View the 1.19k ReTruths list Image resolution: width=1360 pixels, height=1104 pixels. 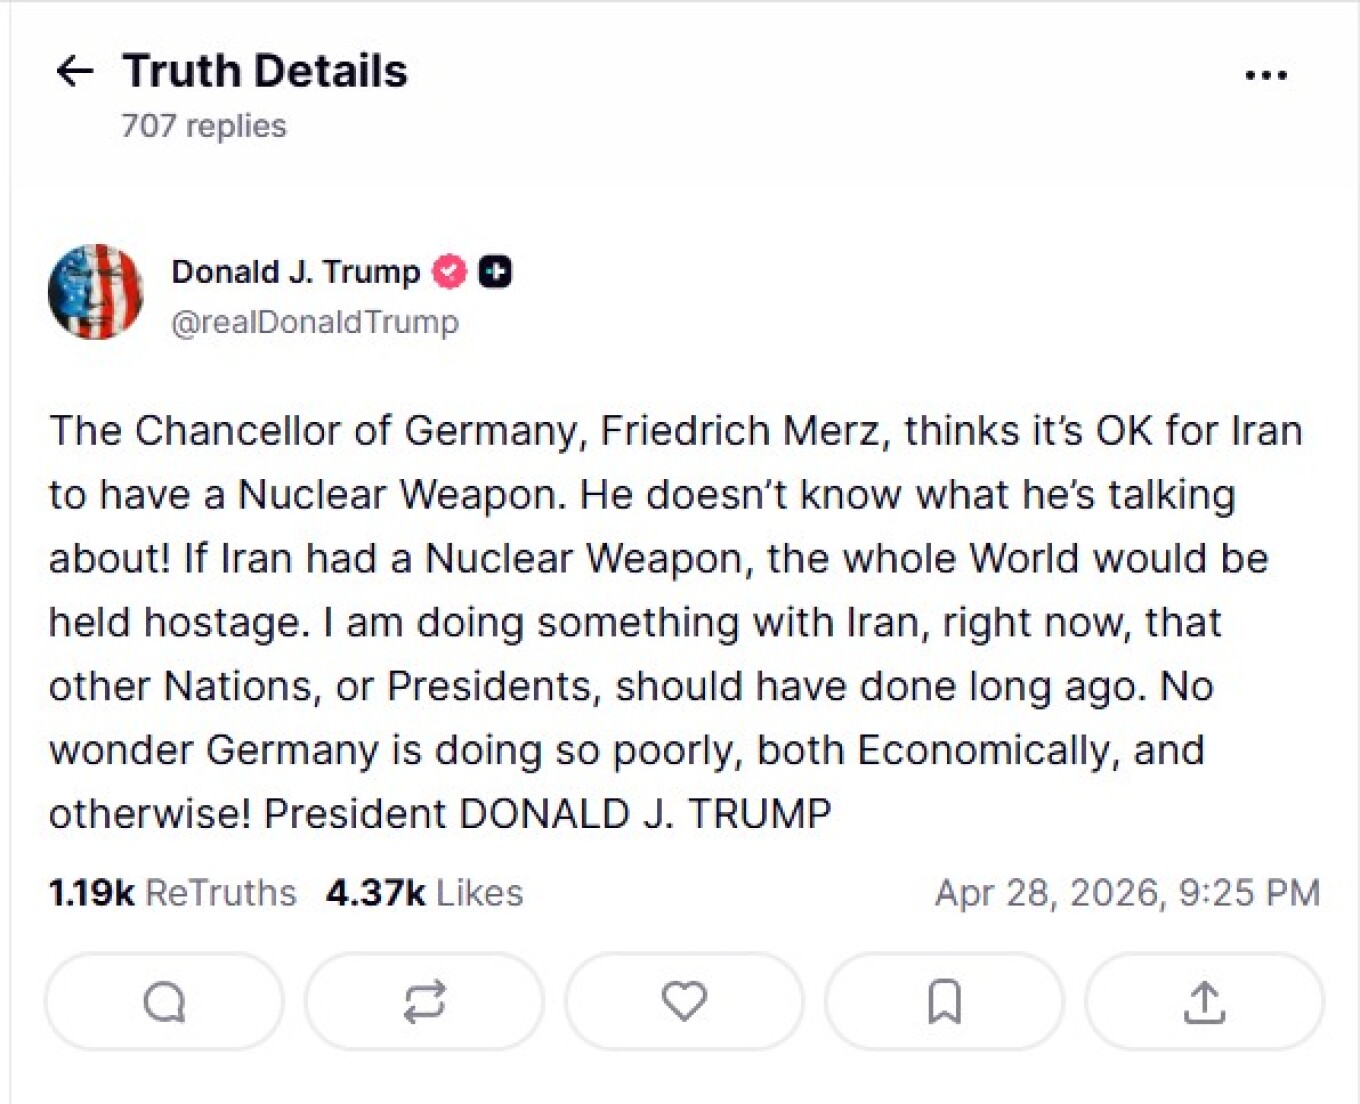pos(172,893)
